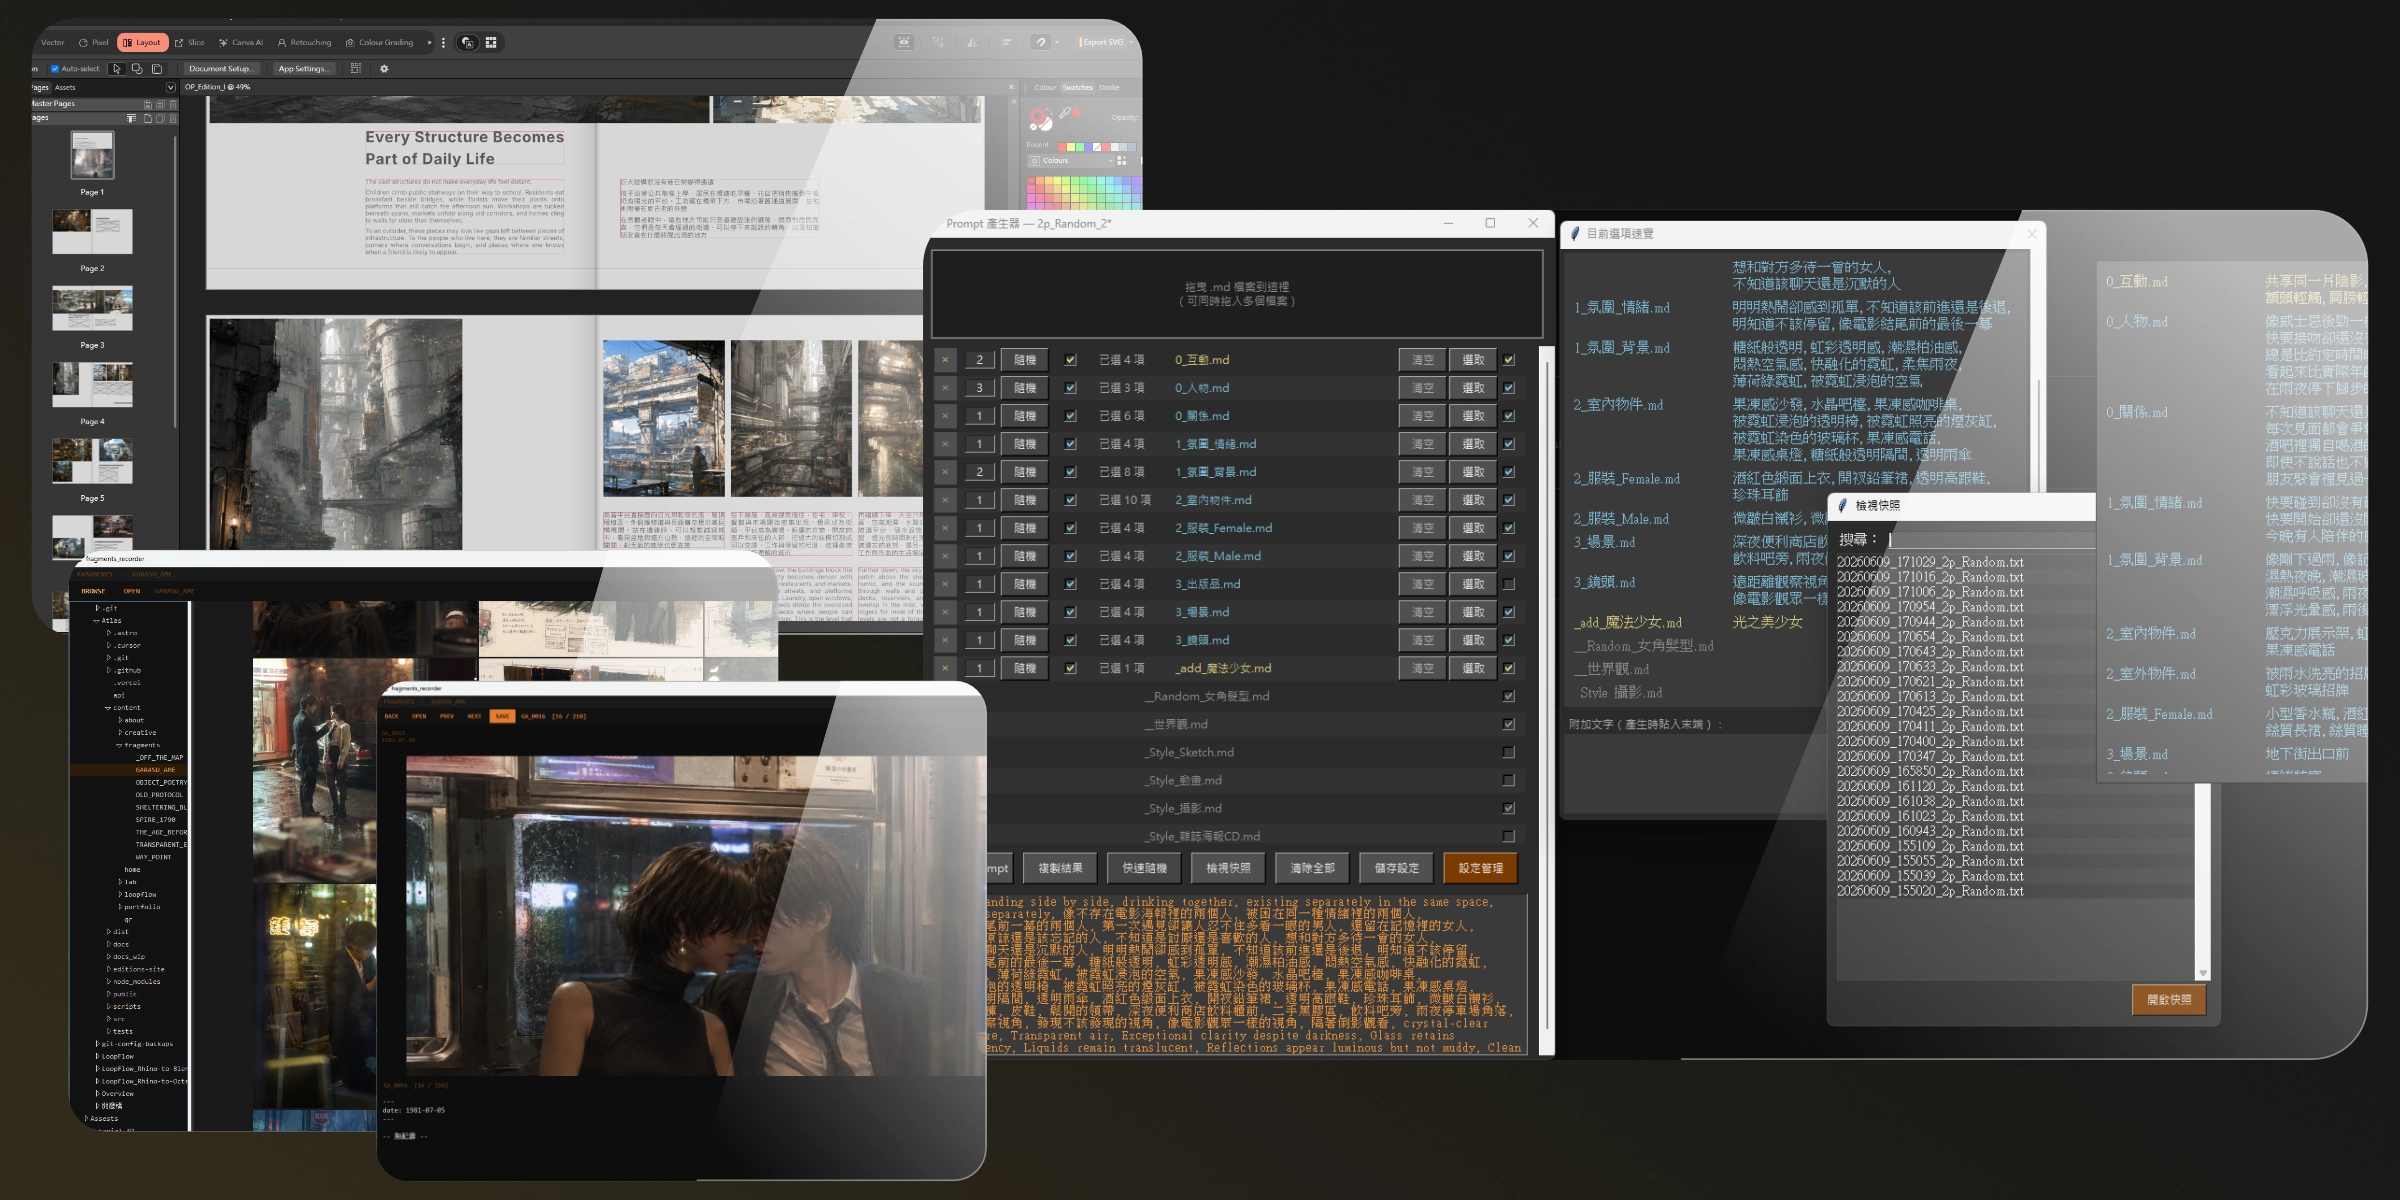The width and height of the screenshot is (2400, 1200).
Task: Select GARASU_AME in the file tree
Action: pyautogui.click(x=155, y=770)
